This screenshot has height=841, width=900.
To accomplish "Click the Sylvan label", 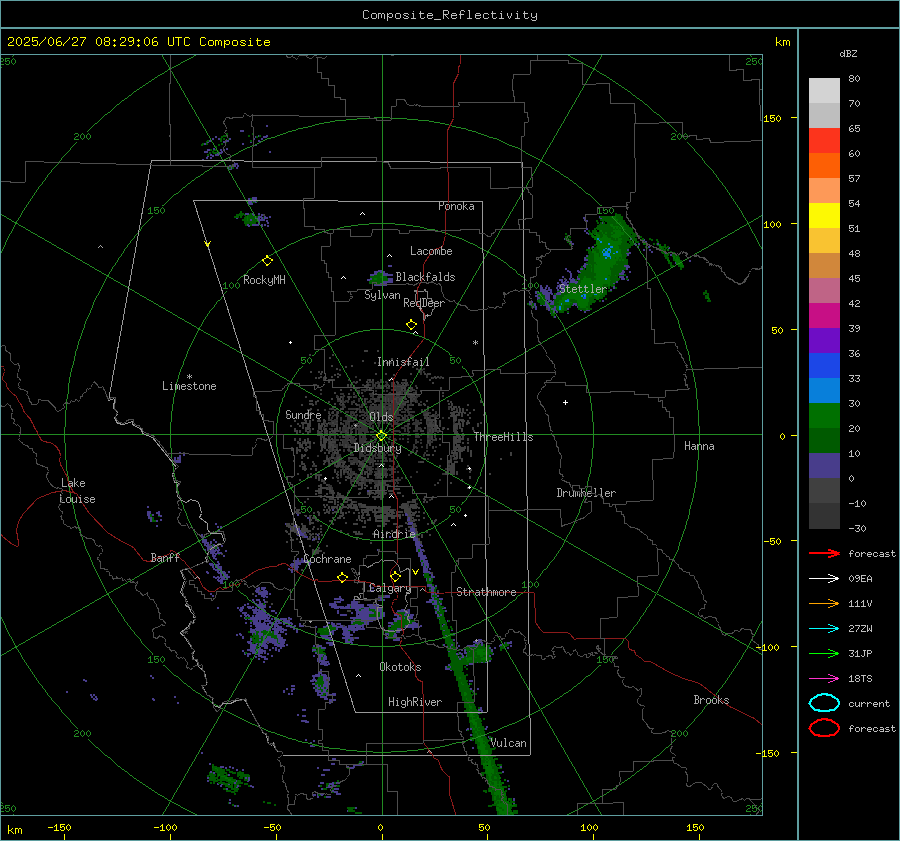I will (x=382, y=295).
